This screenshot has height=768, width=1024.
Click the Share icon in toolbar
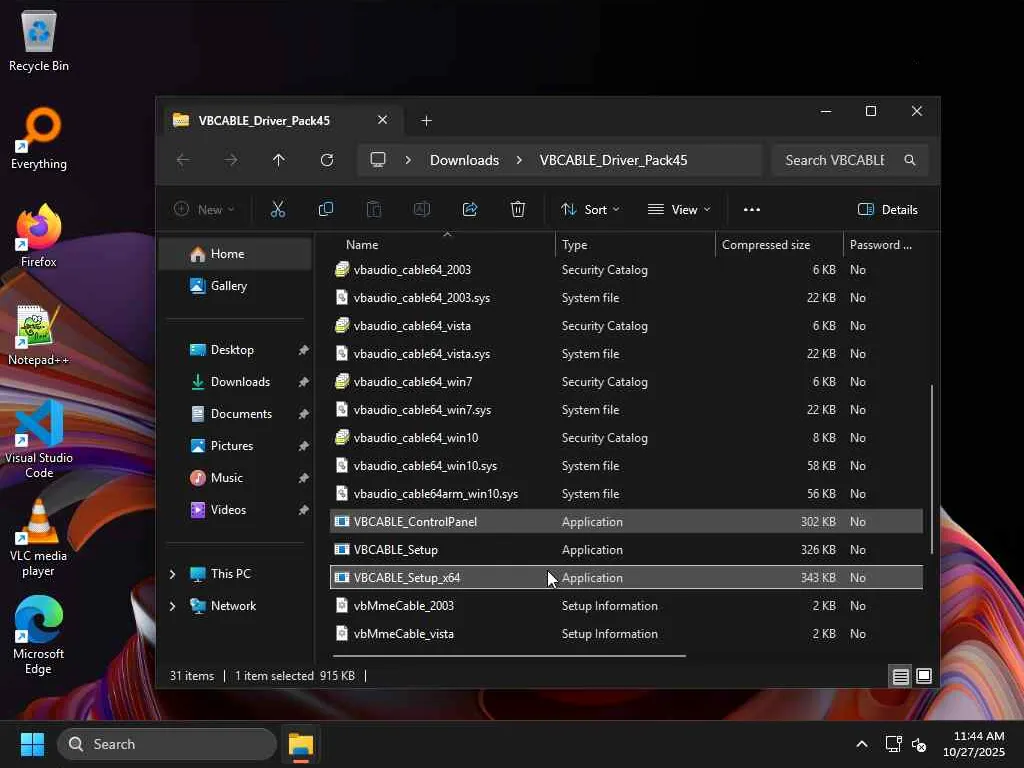(x=470, y=209)
